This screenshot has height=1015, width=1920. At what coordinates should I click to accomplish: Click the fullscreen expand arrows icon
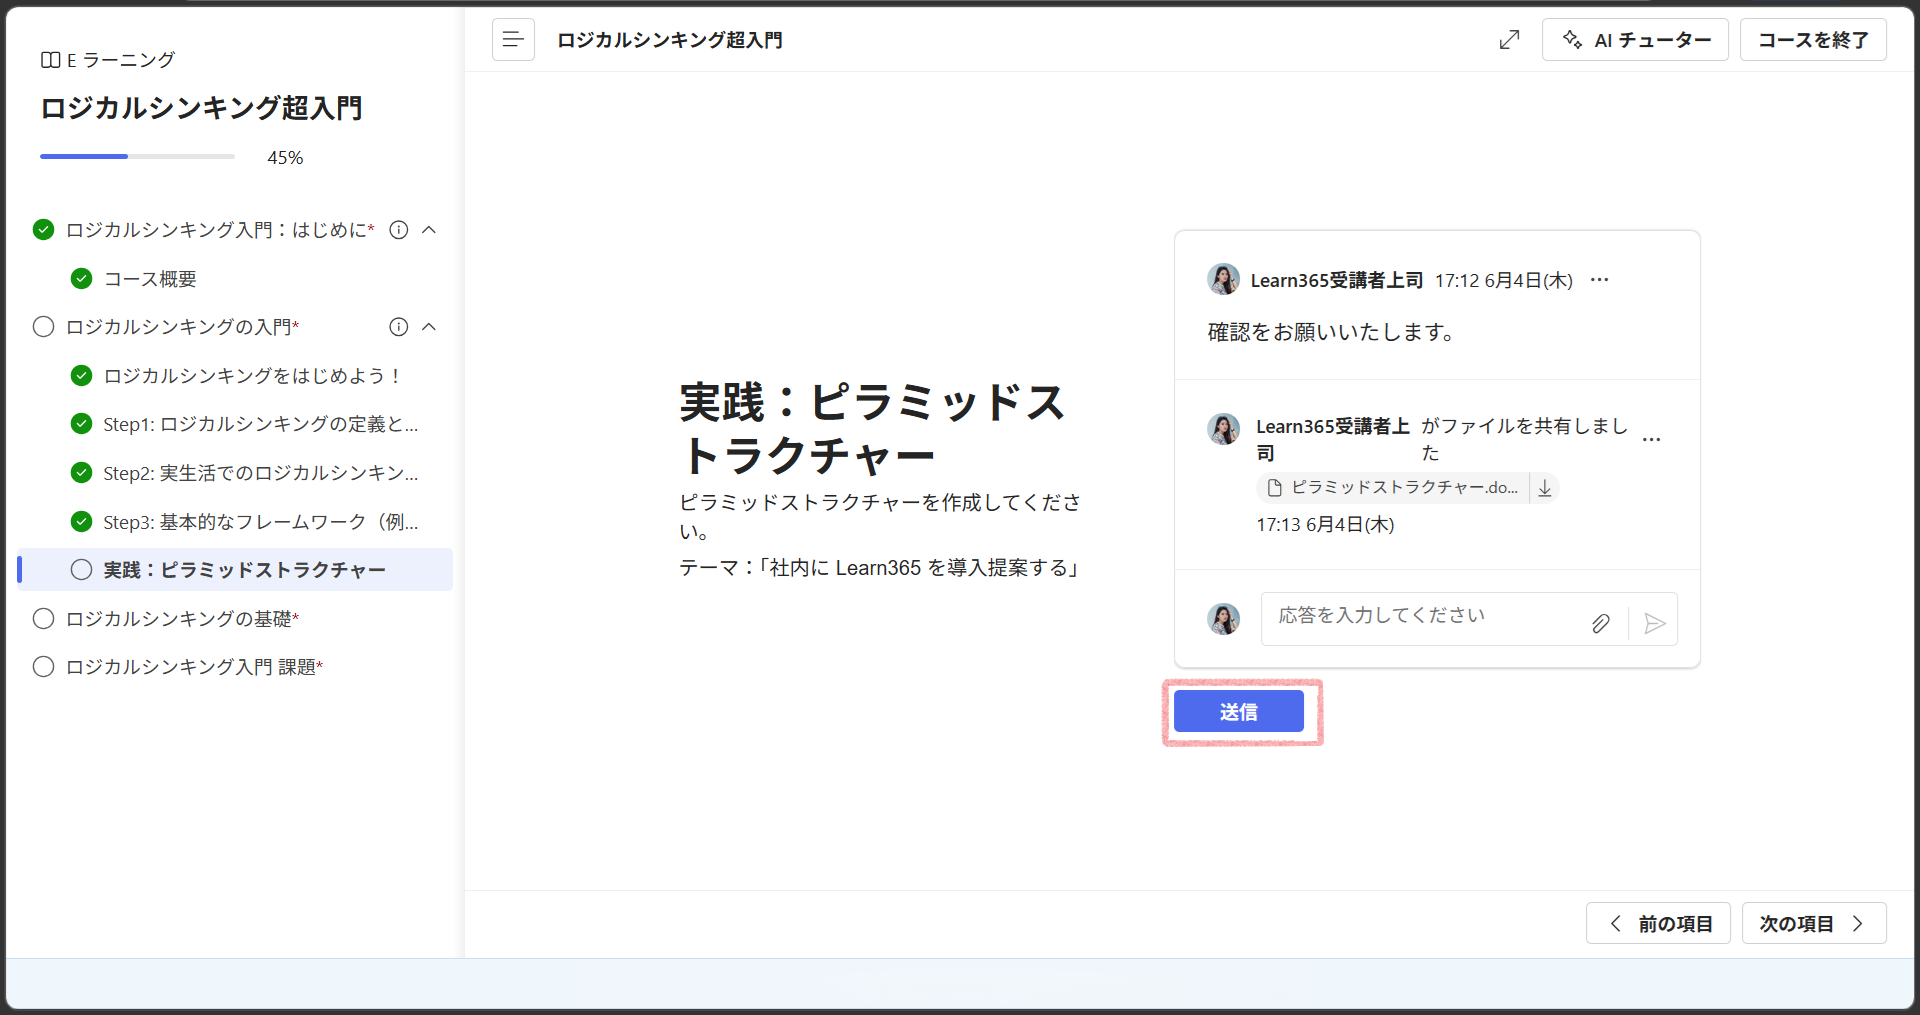[x=1509, y=40]
